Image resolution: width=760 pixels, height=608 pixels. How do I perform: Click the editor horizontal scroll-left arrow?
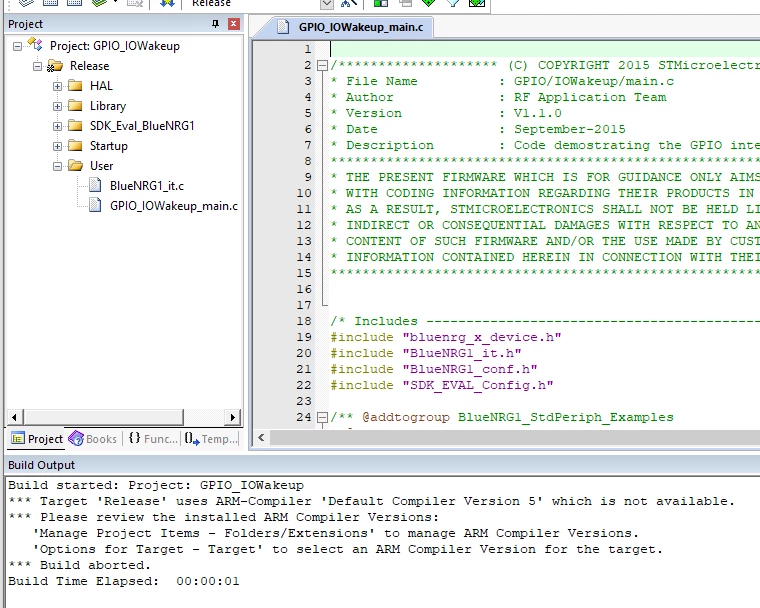click(x=261, y=438)
